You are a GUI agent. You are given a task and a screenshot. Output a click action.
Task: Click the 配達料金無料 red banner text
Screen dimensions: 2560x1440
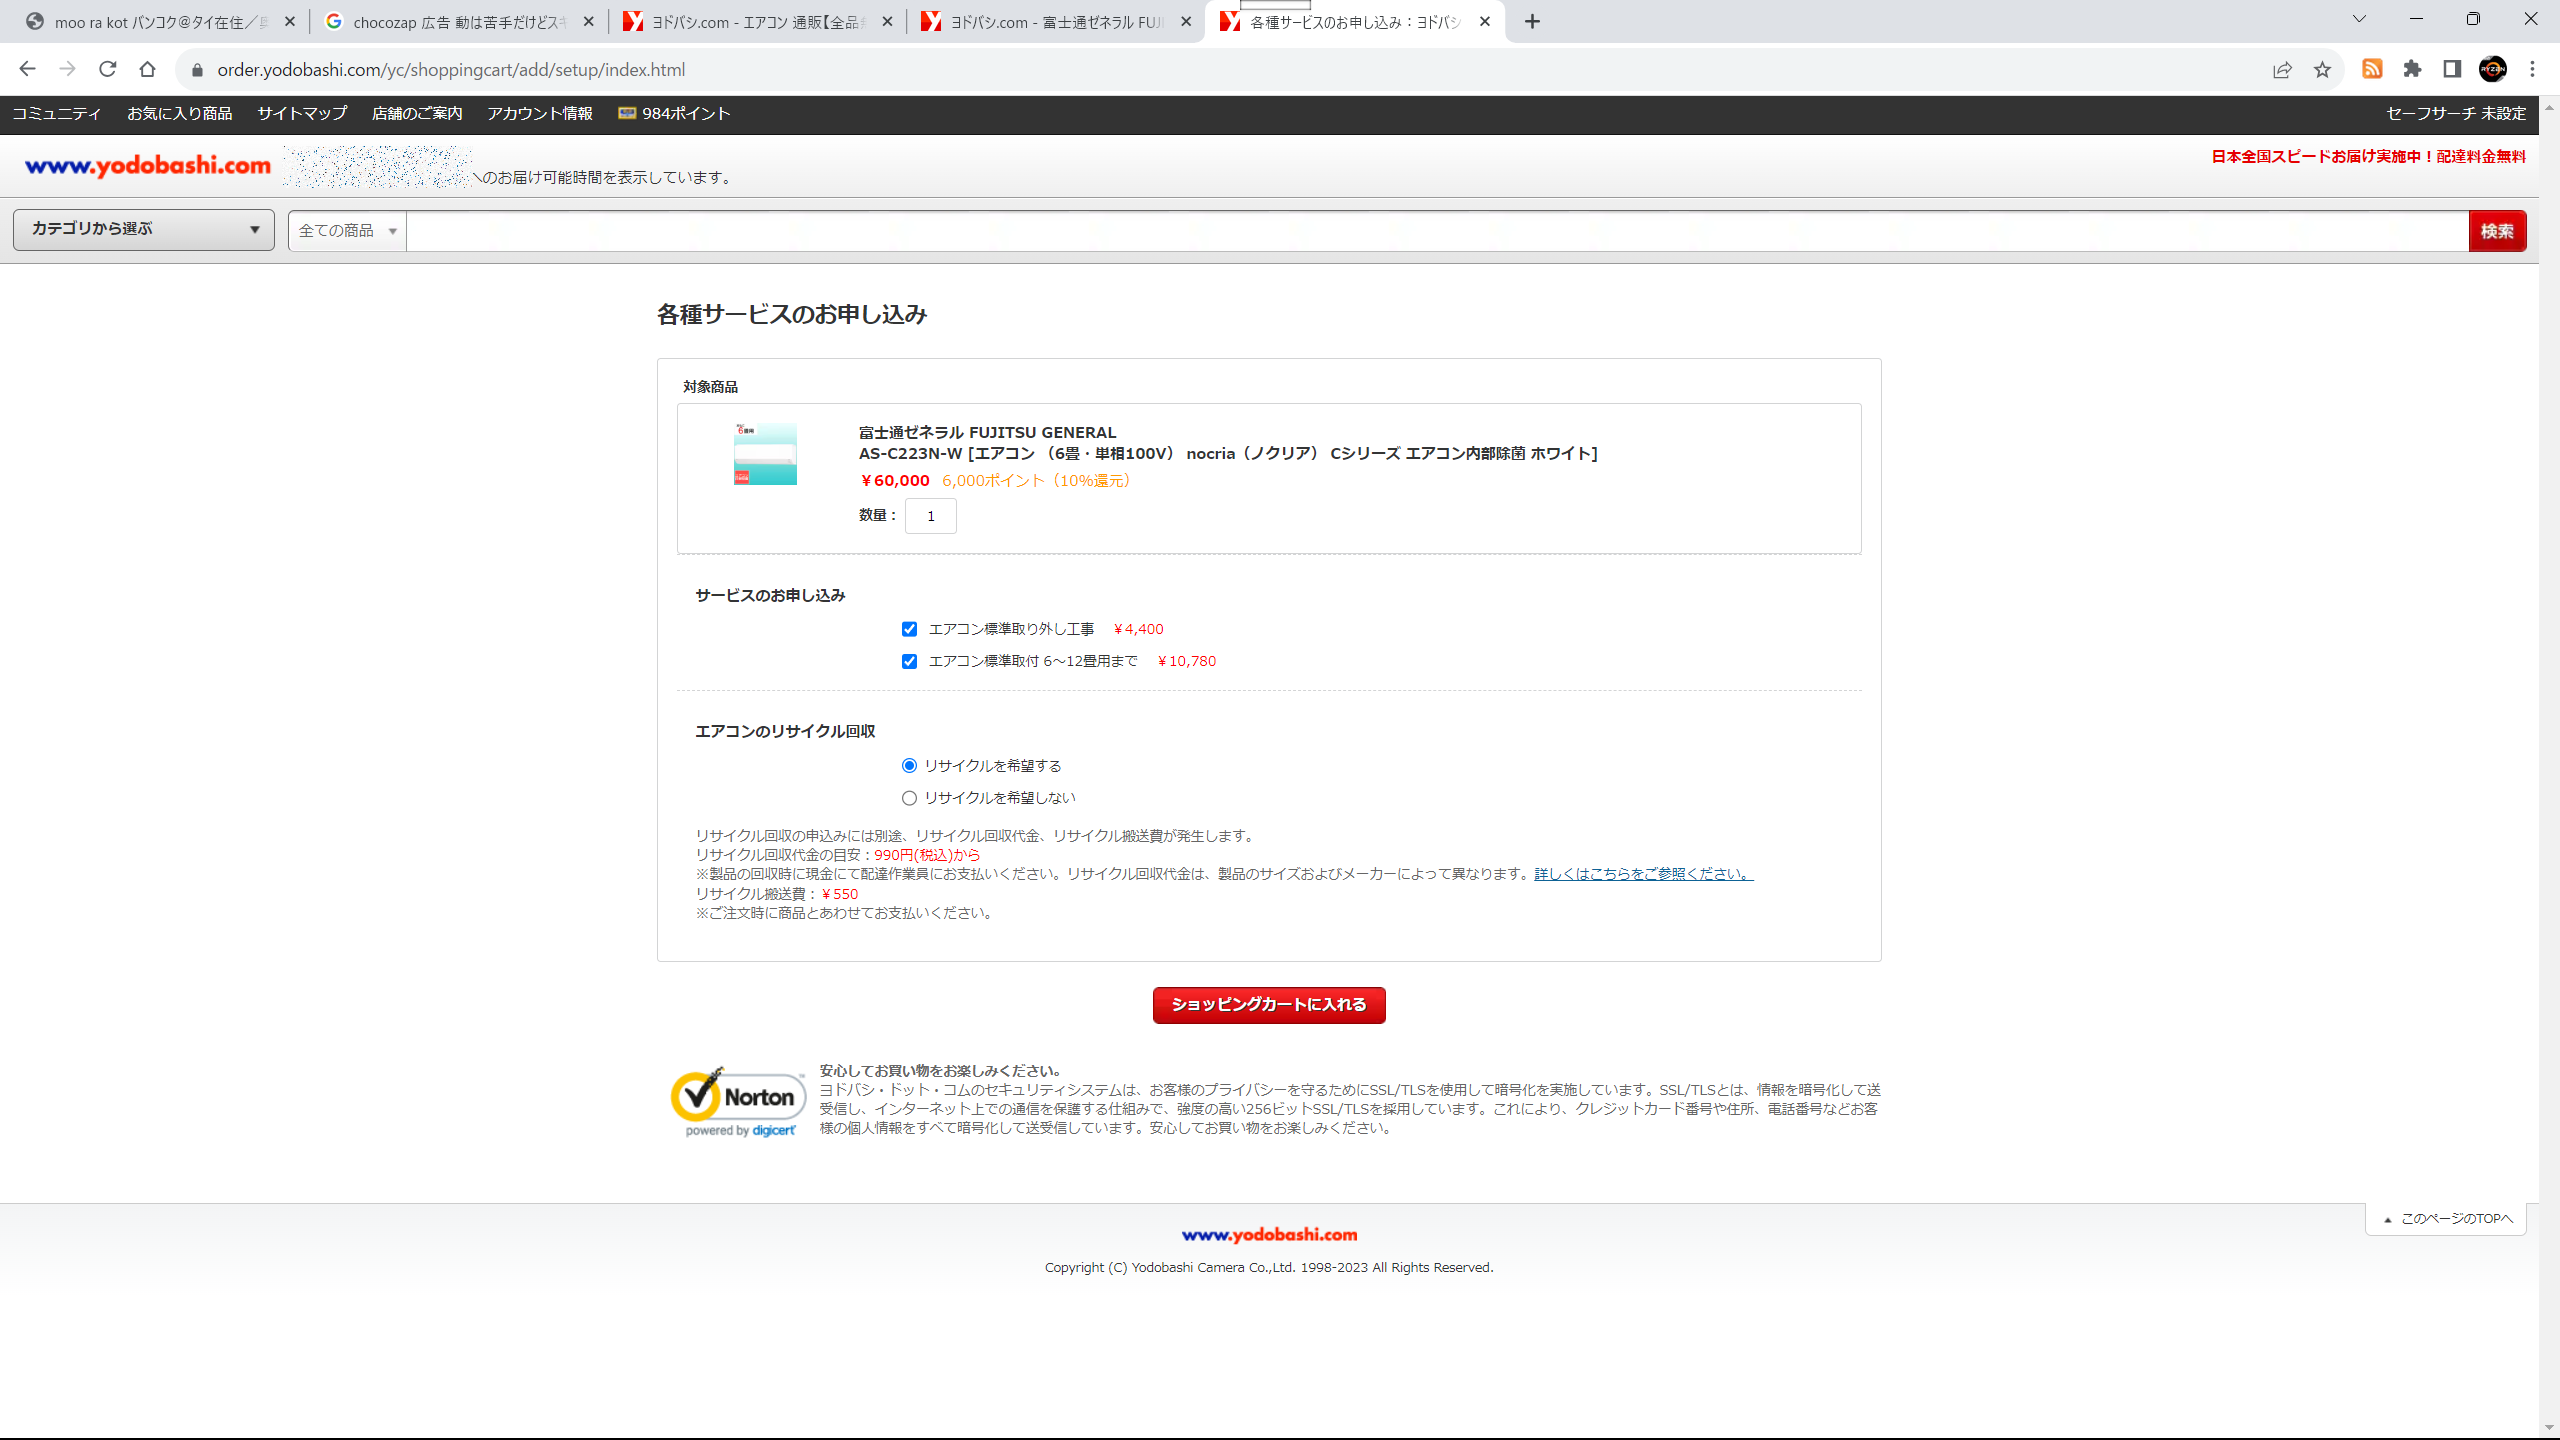click(x=2480, y=157)
